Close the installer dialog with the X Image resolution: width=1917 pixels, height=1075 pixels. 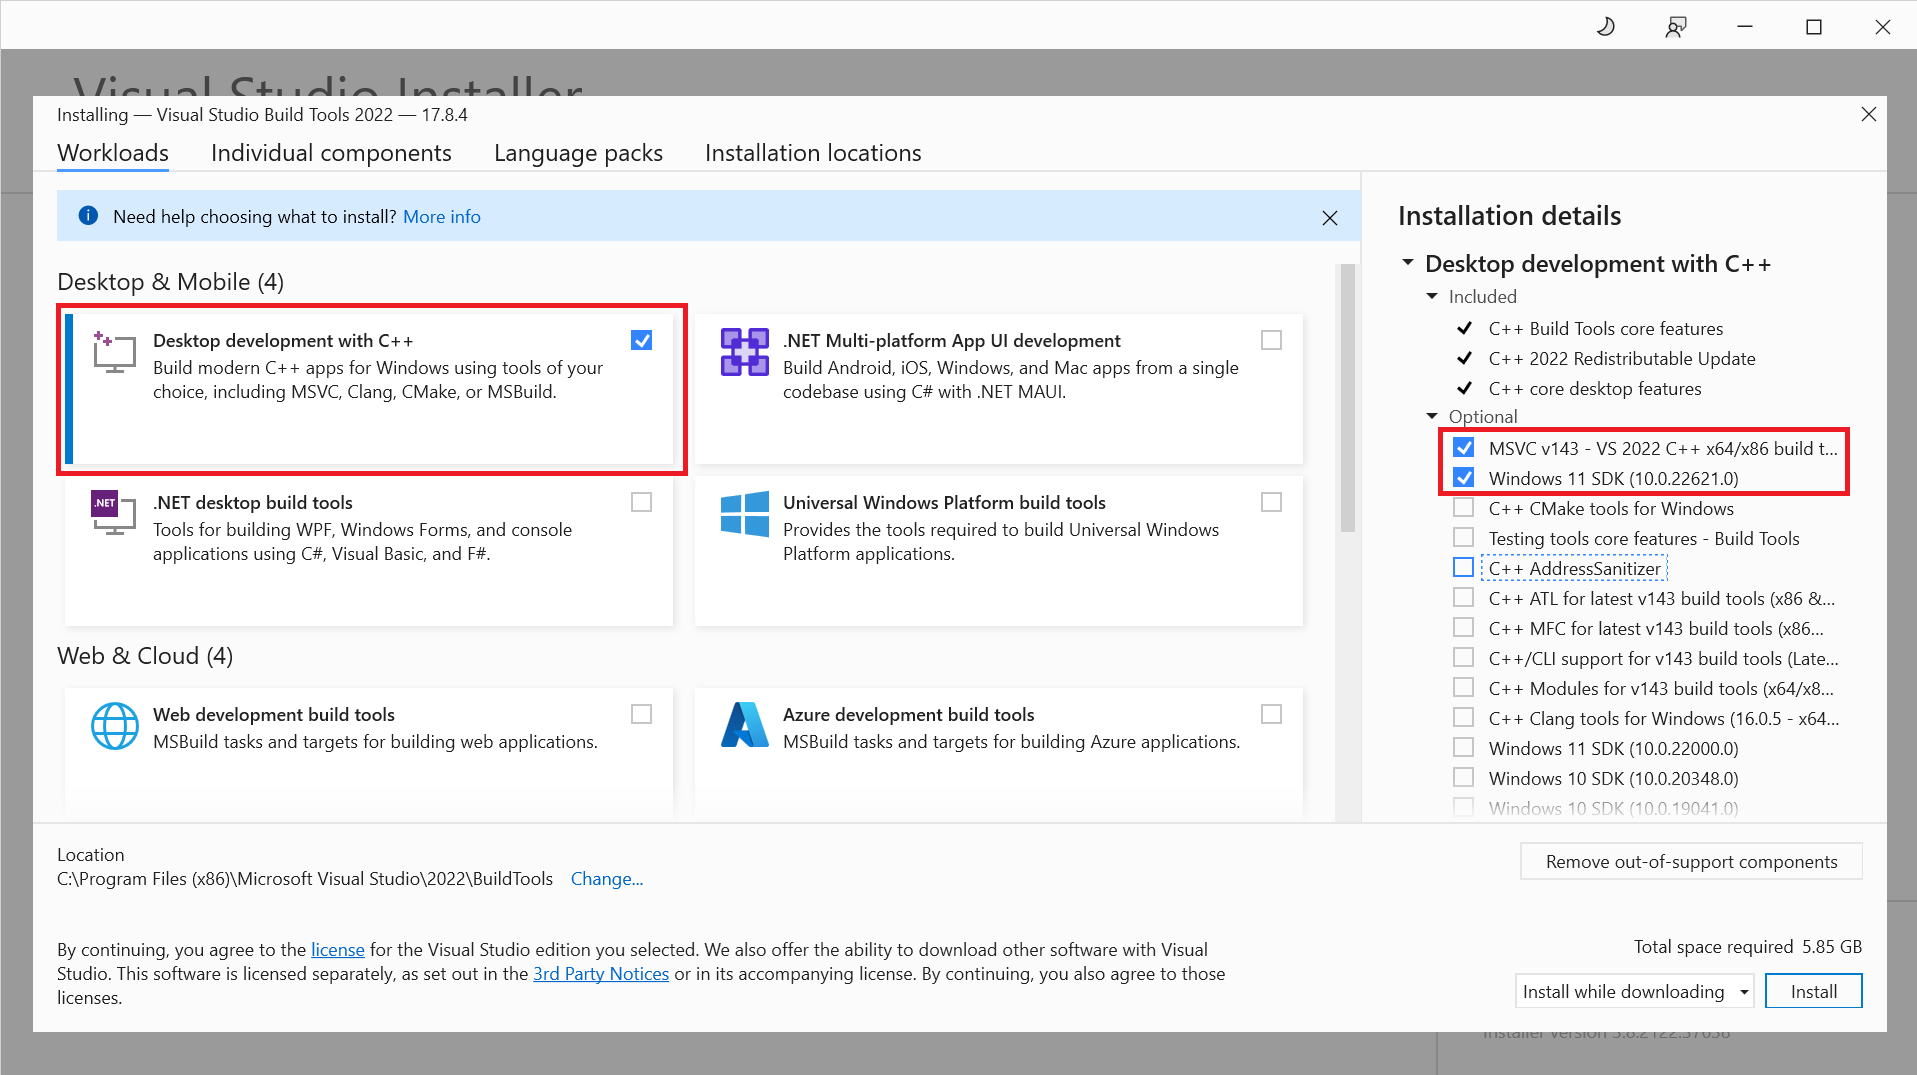(1868, 114)
